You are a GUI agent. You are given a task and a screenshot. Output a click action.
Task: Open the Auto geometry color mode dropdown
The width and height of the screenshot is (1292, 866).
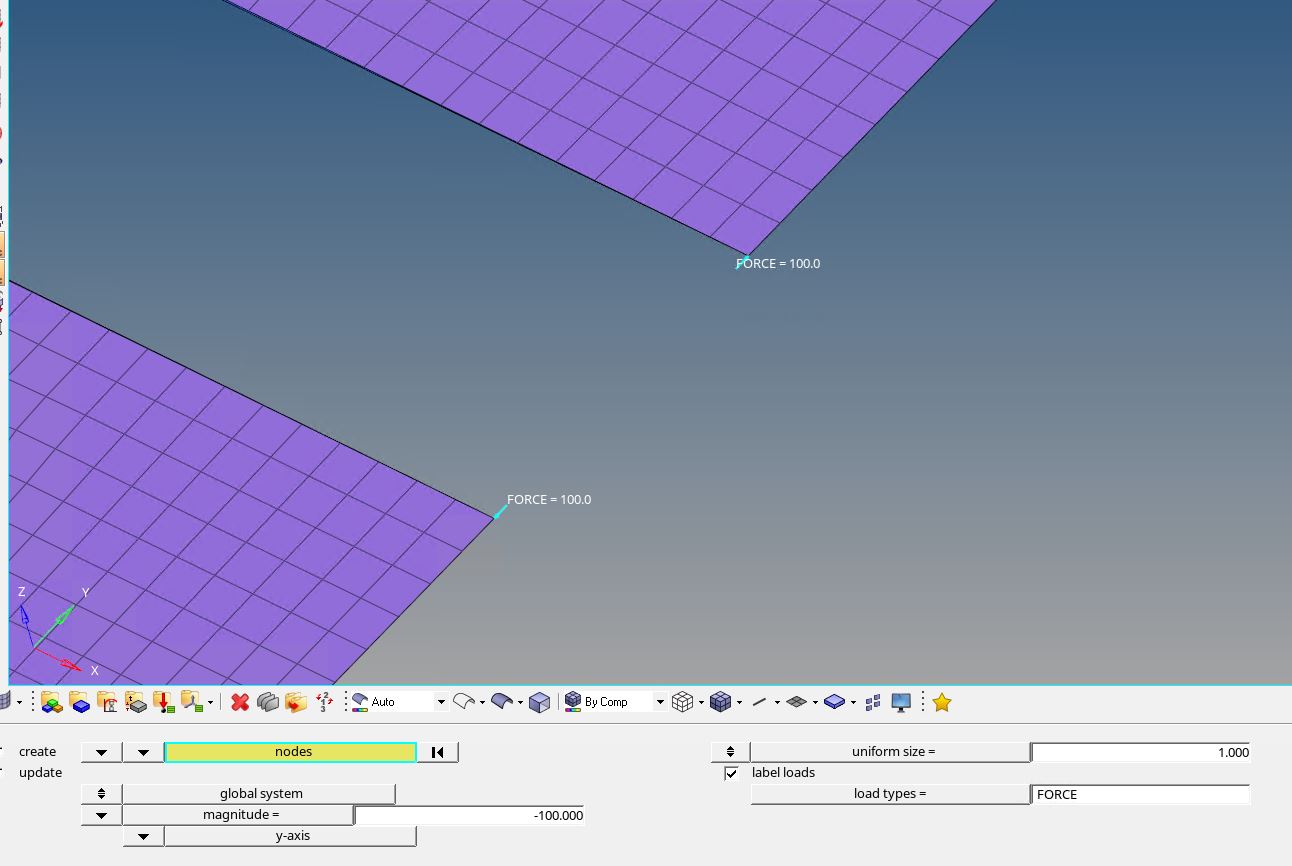pos(440,702)
